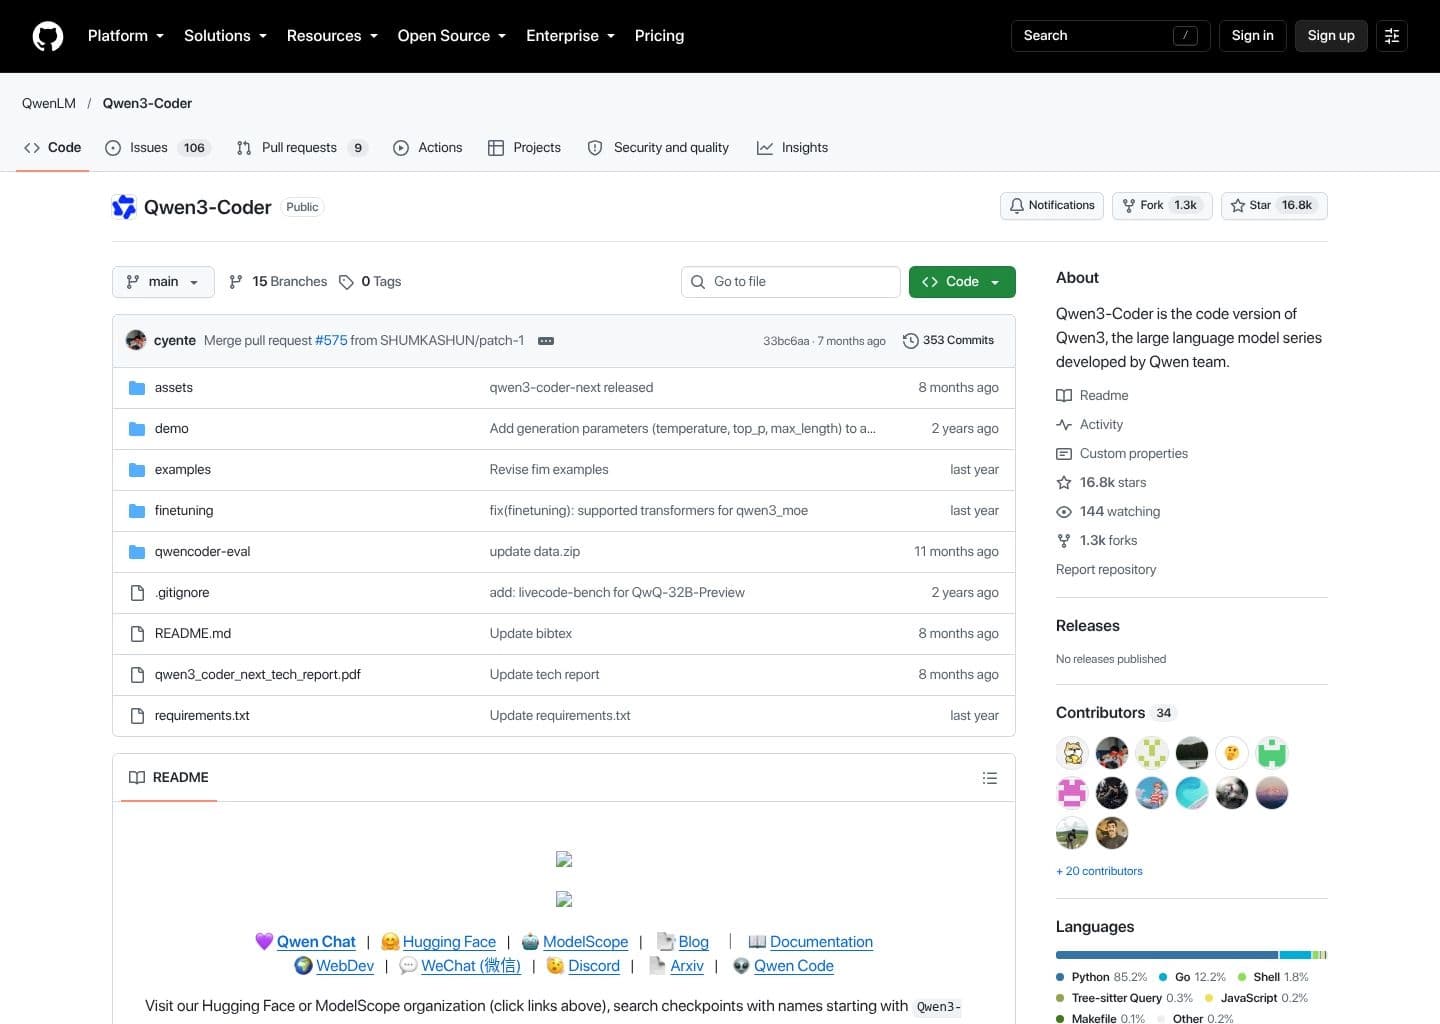Open the appearance settings icon in header
The image size is (1440, 1024).
tap(1391, 36)
